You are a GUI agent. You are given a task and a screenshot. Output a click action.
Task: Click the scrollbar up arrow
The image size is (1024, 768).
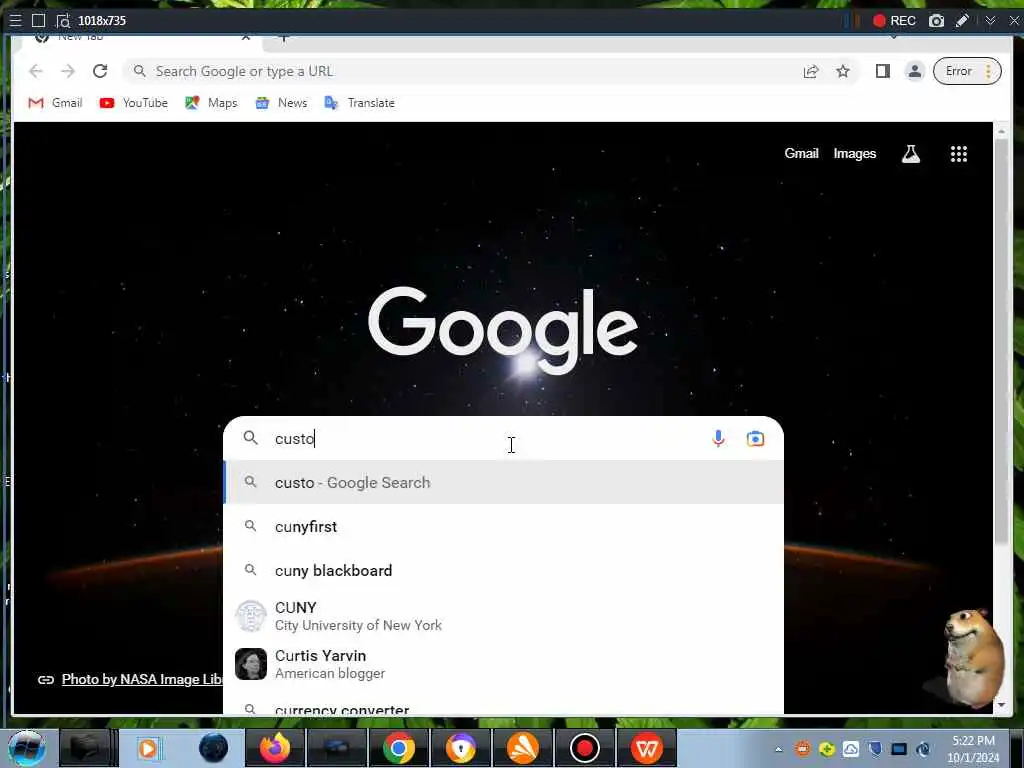click(x=1001, y=131)
